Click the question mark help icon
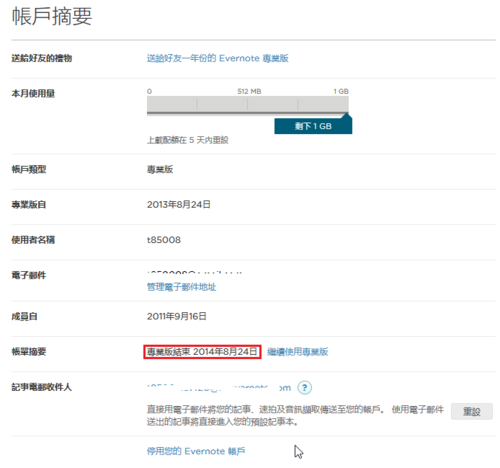The width and height of the screenshot is (500, 468). coord(304,388)
